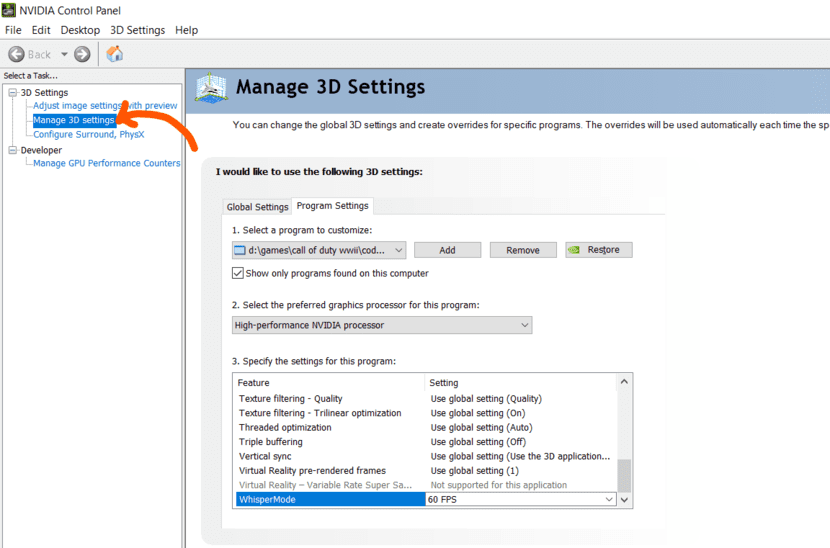
Task: Click the Vertical sync setting value
Action: (520, 456)
